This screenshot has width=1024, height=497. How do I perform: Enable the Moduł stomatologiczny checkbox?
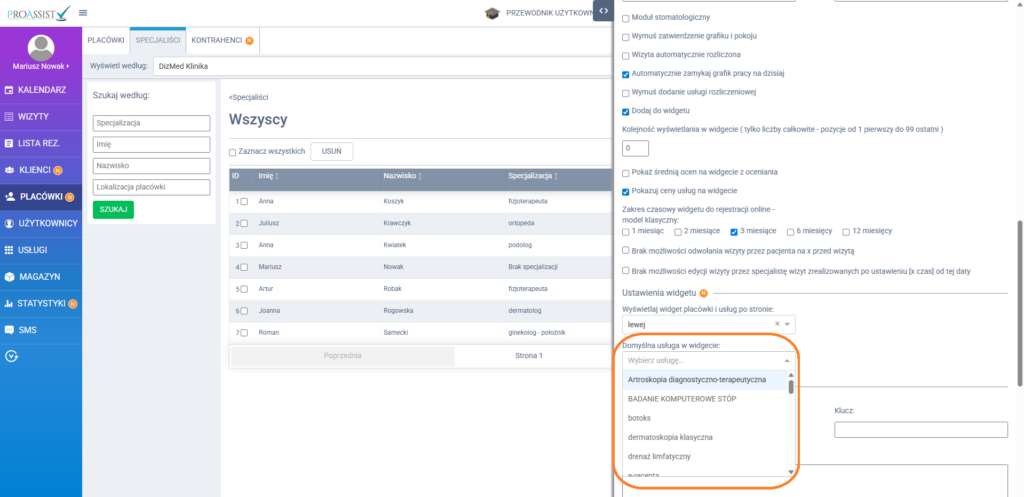[626, 19]
